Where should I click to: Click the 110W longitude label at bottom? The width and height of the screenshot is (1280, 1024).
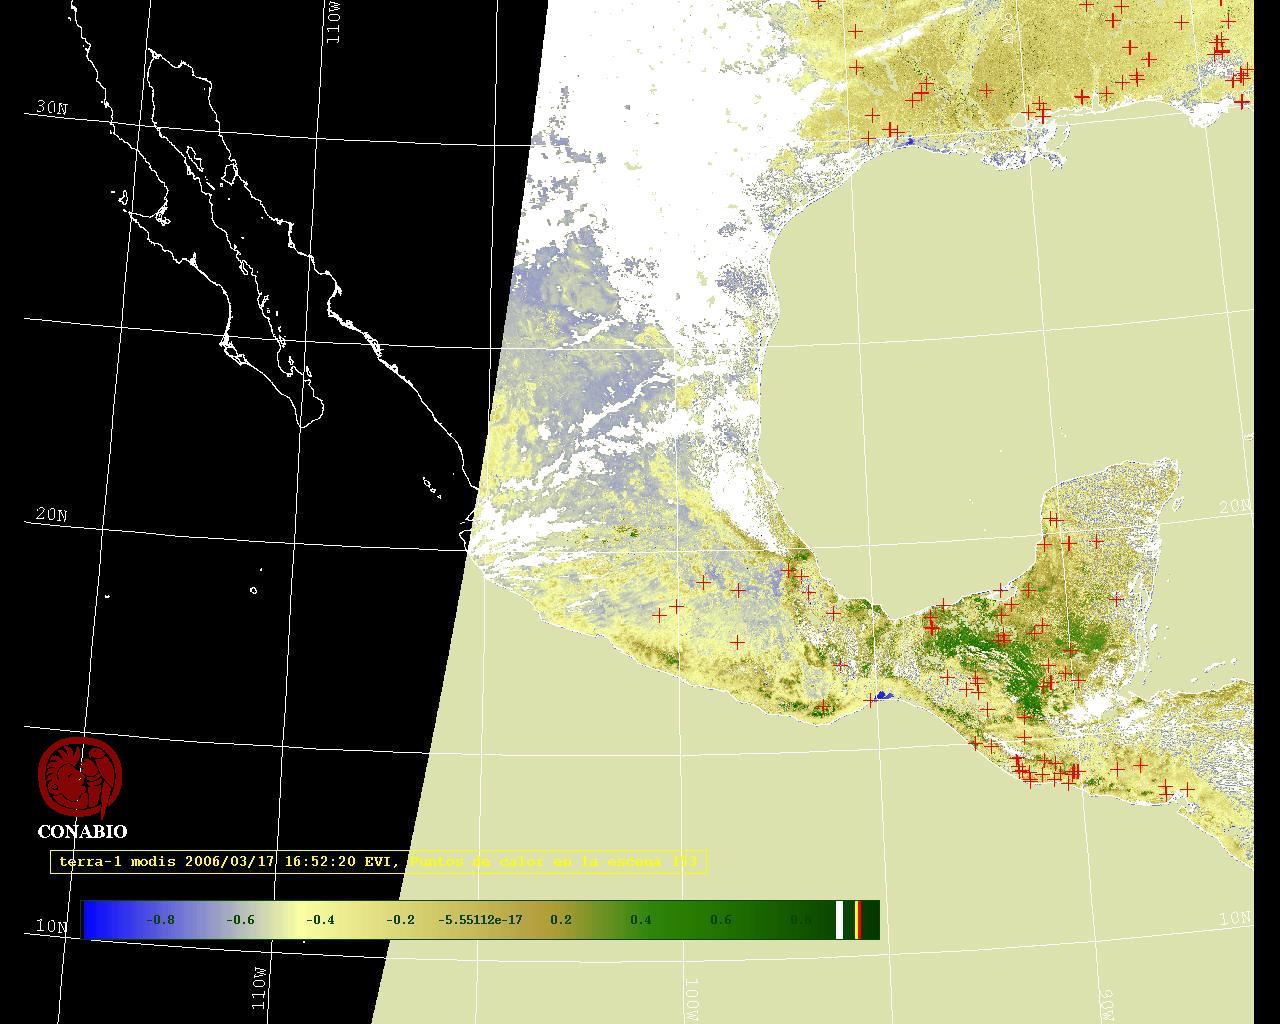(260, 987)
